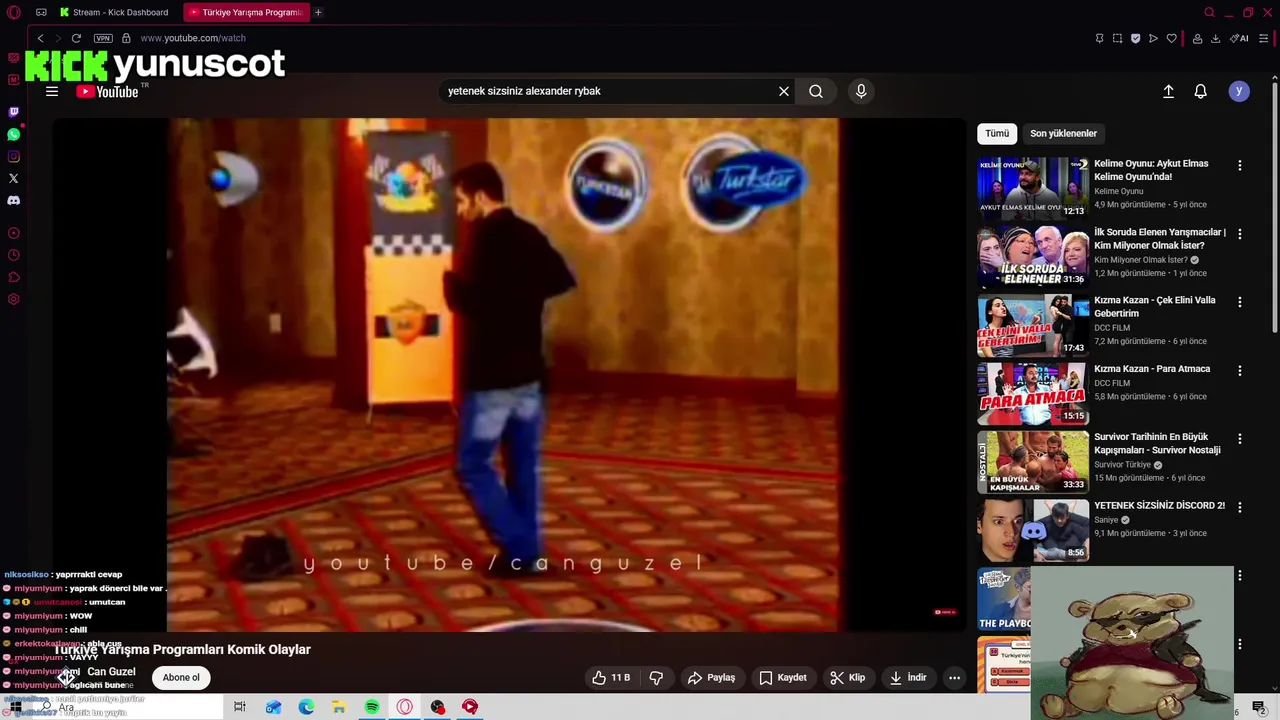Open the ad blocker shield icon
The width and height of the screenshot is (1280, 720).
click(x=1135, y=38)
